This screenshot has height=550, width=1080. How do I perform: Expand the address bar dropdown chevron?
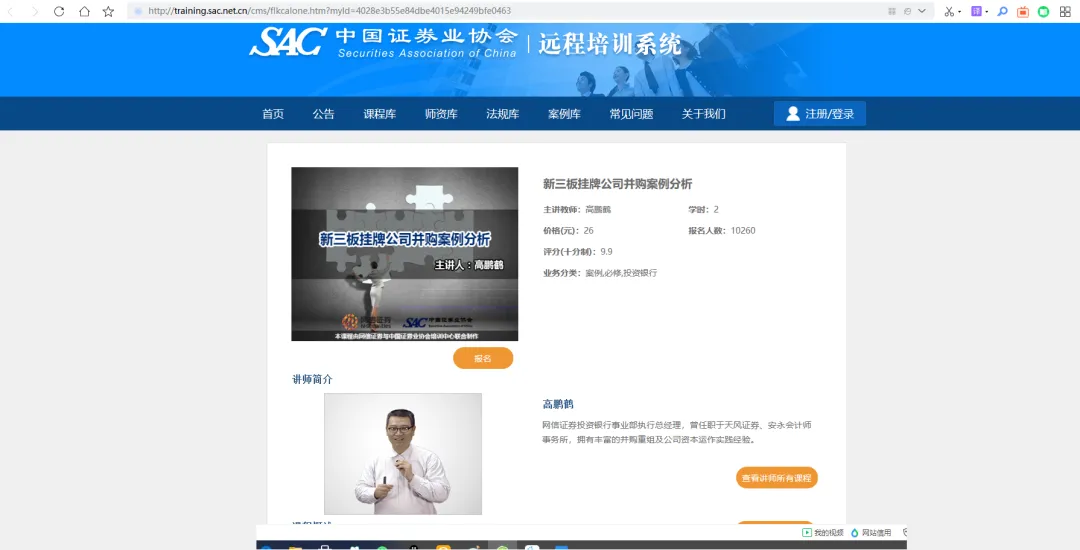tap(922, 11)
